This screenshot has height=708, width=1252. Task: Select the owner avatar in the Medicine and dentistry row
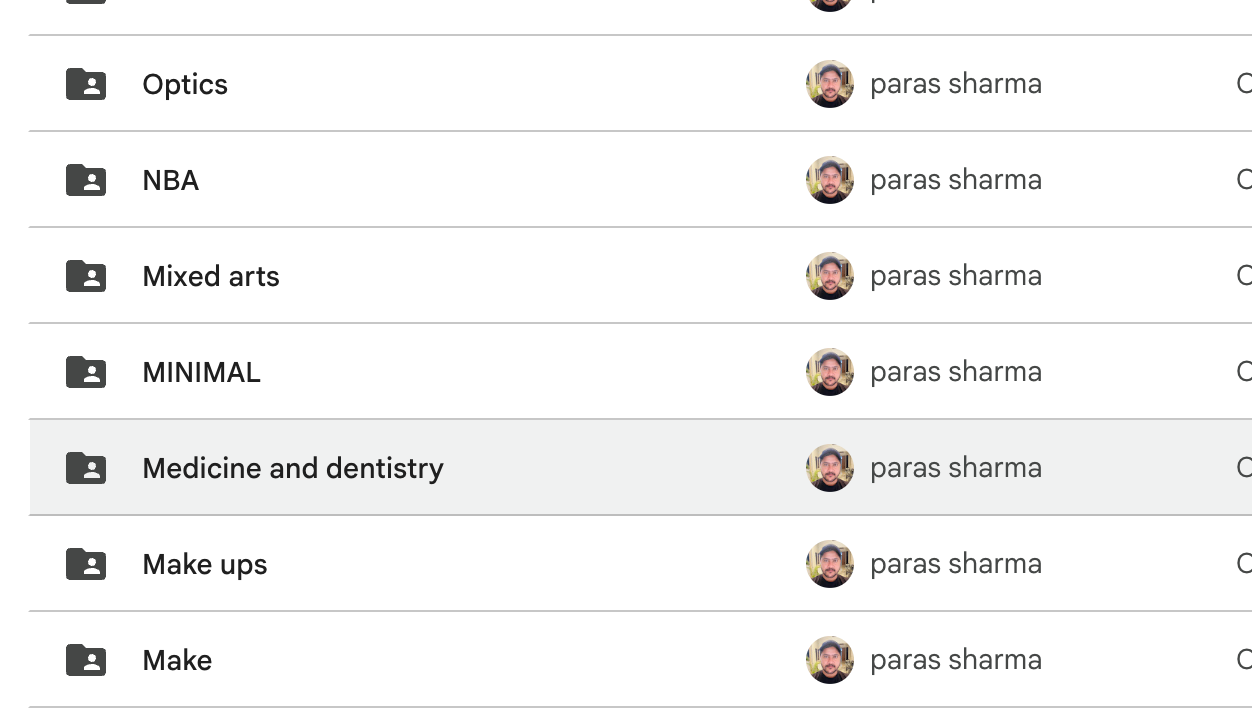pos(830,468)
